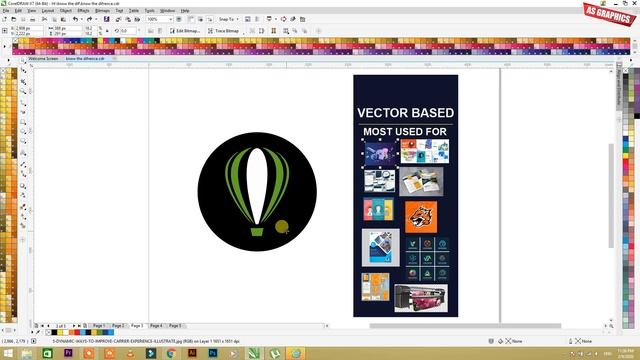Select the Polygon tool
The image size is (640, 360).
click(x=23, y=142)
